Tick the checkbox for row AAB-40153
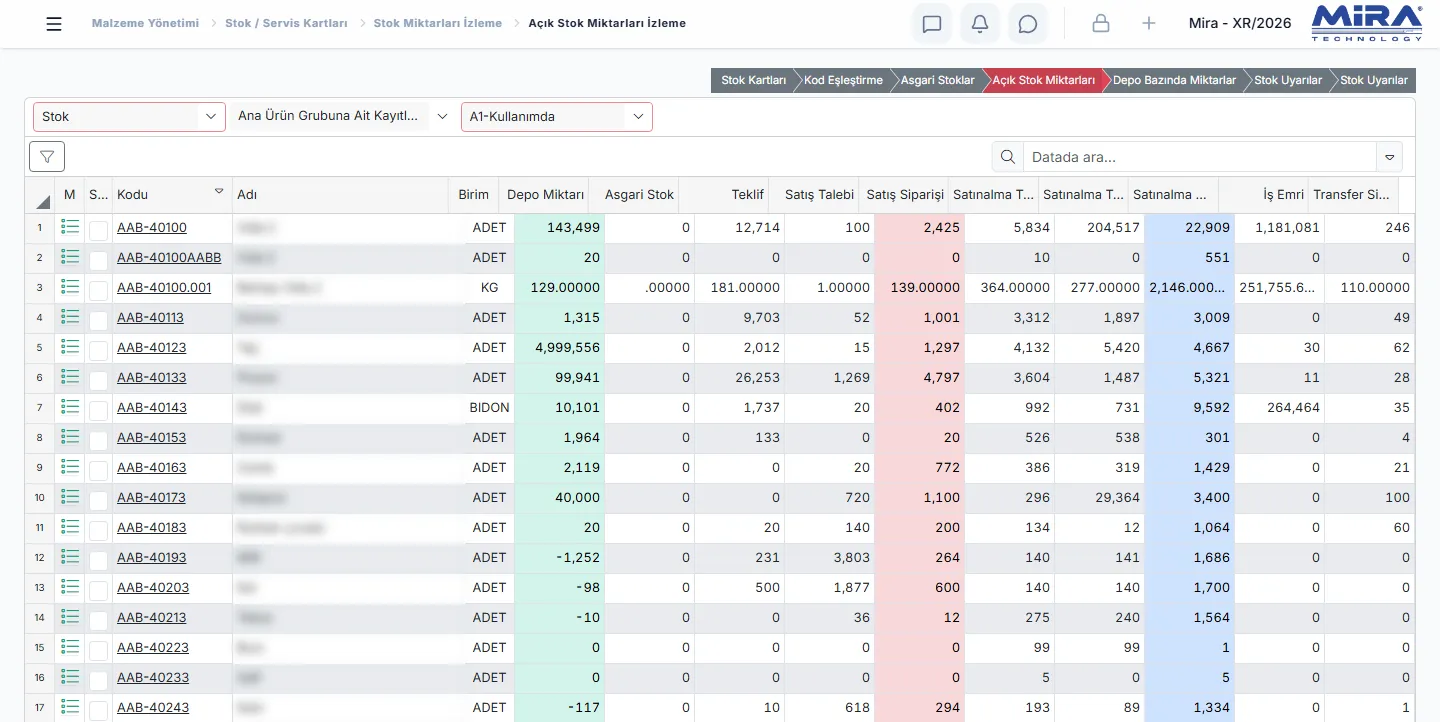1440x722 pixels. [x=98, y=441]
